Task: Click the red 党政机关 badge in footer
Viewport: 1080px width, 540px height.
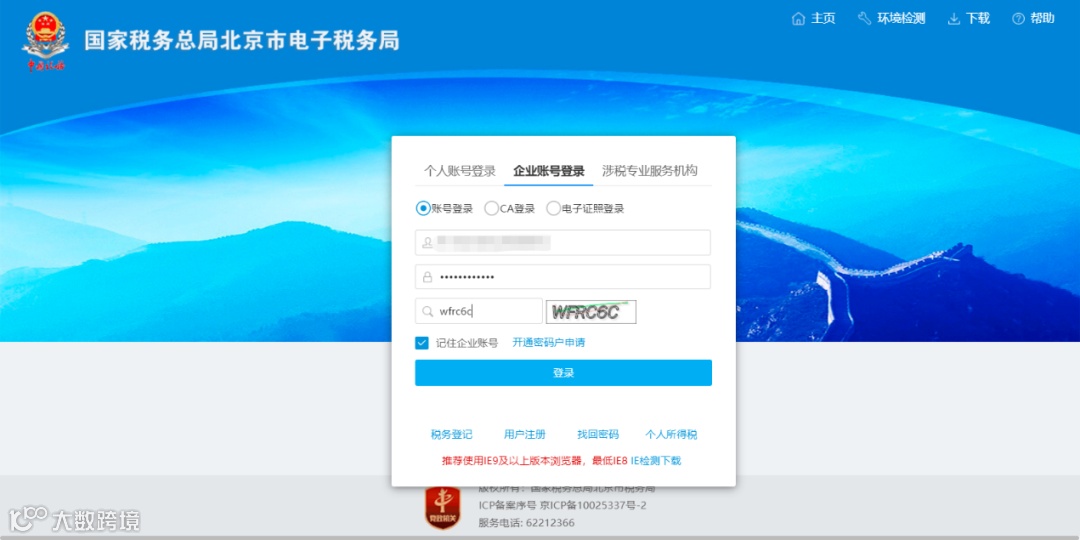Action: click(442, 508)
